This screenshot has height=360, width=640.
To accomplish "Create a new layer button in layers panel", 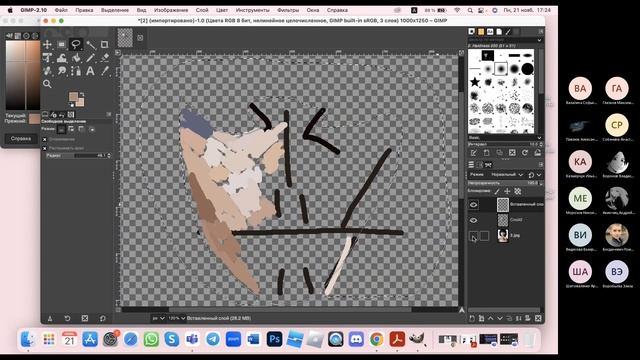I will [x=472, y=318].
